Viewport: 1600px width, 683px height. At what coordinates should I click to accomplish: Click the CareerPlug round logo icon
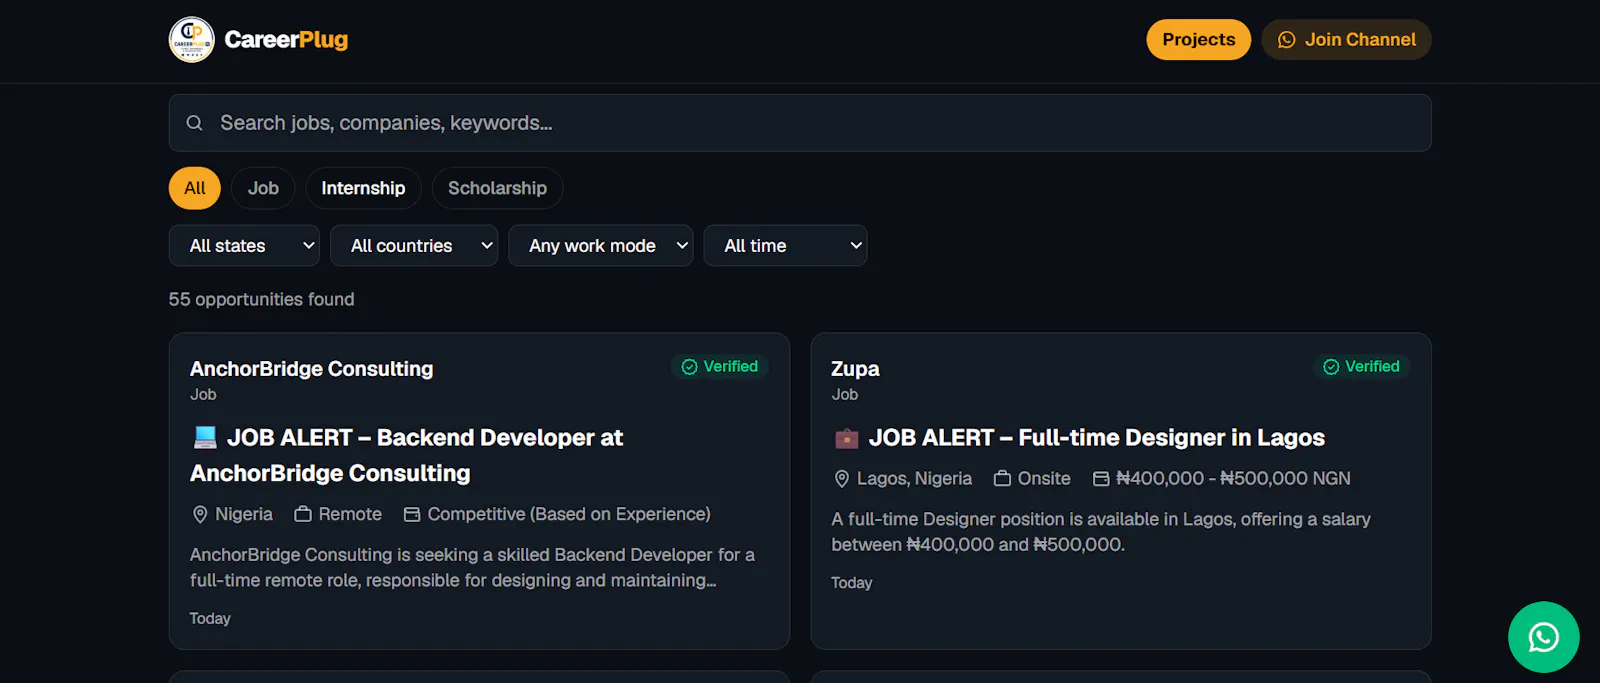pos(192,40)
